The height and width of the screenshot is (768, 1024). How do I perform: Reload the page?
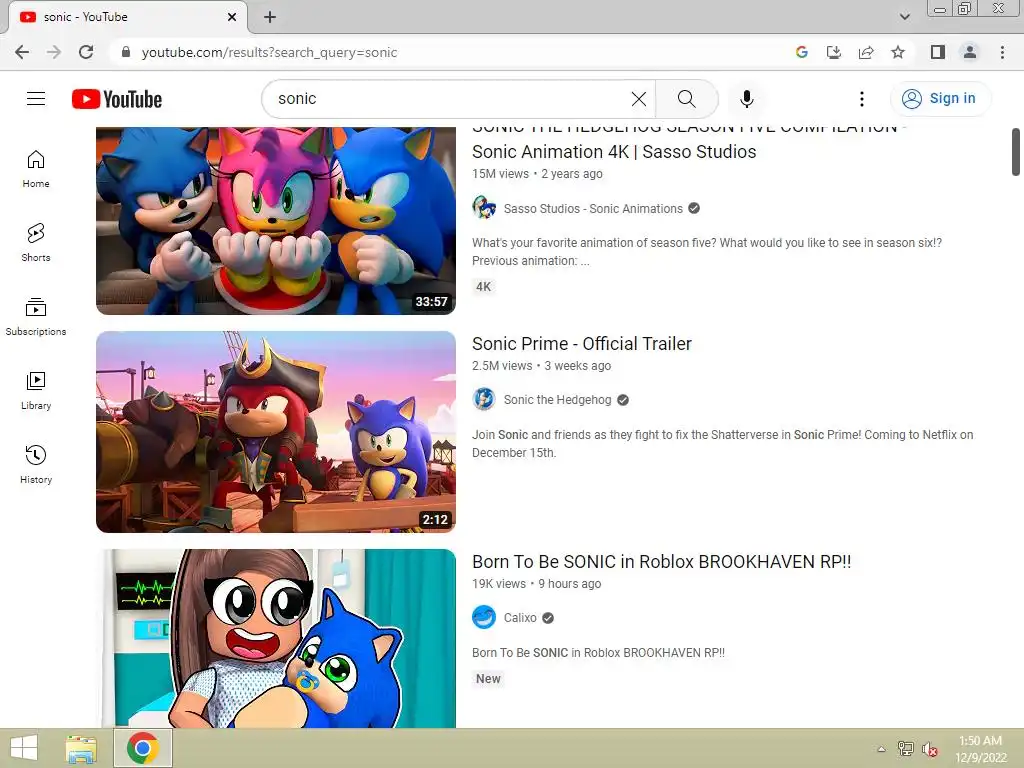click(86, 52)
